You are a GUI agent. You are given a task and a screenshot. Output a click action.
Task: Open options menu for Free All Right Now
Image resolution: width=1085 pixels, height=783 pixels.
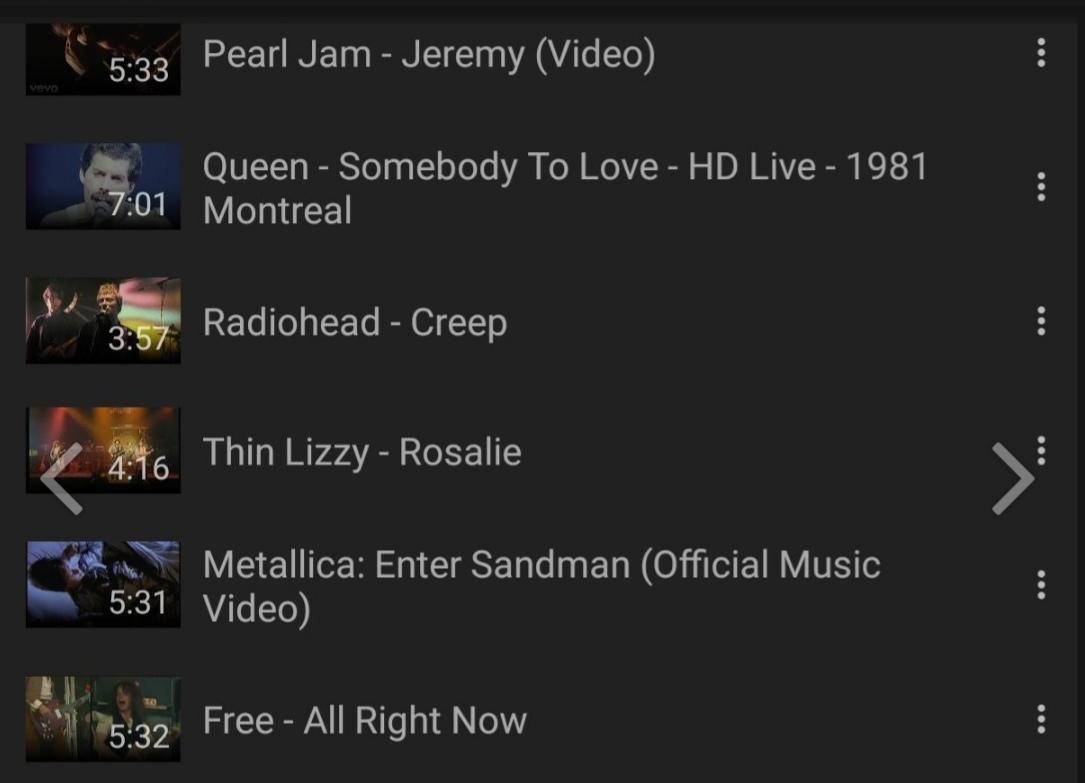[1041, 719]
